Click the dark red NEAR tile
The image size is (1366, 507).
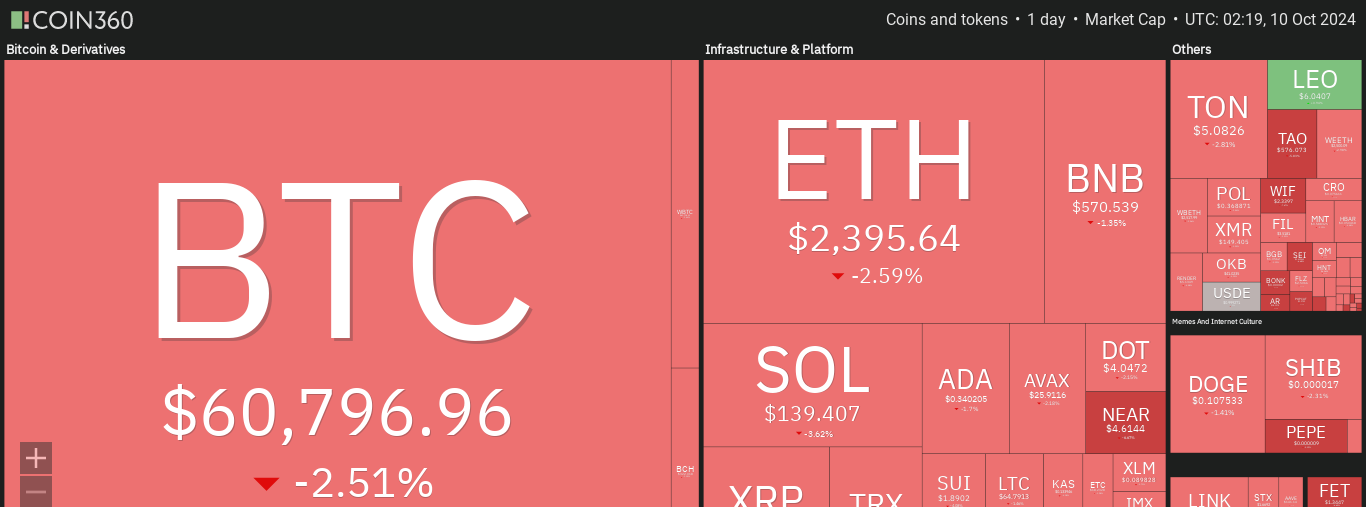[1125, 421]
